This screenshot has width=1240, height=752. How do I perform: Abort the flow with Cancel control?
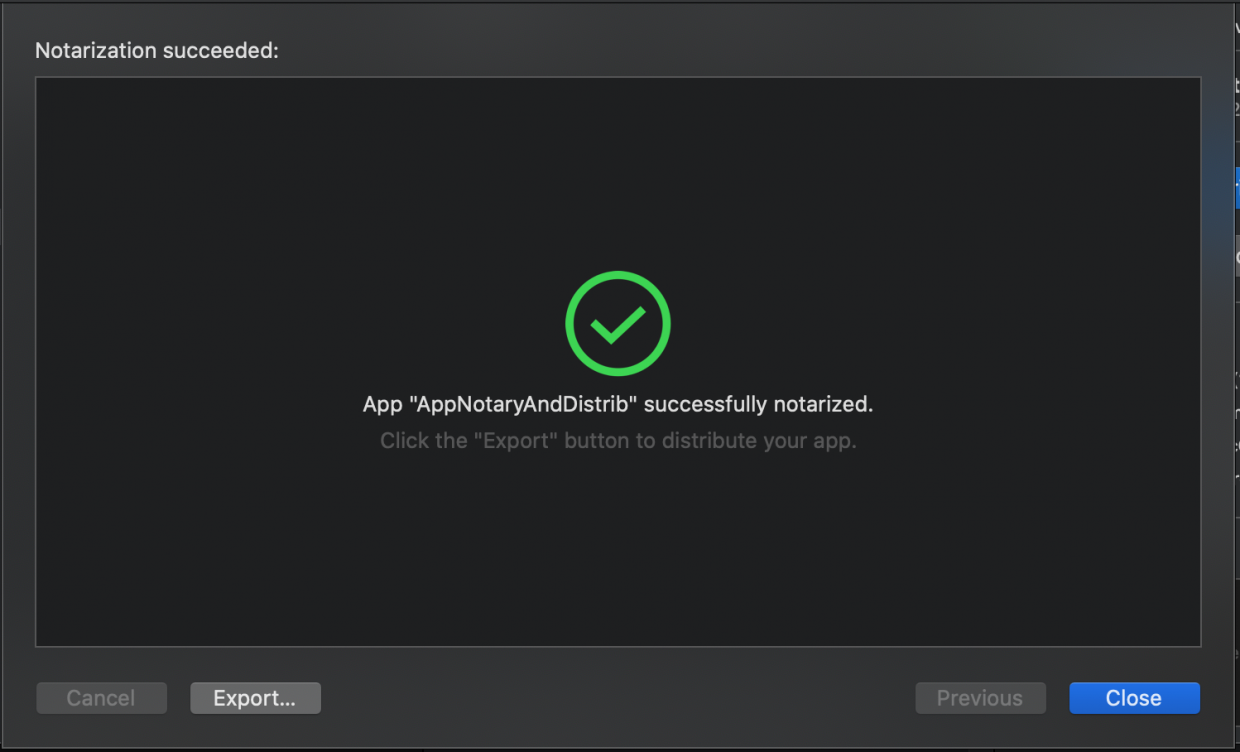(x=101, y=697)
